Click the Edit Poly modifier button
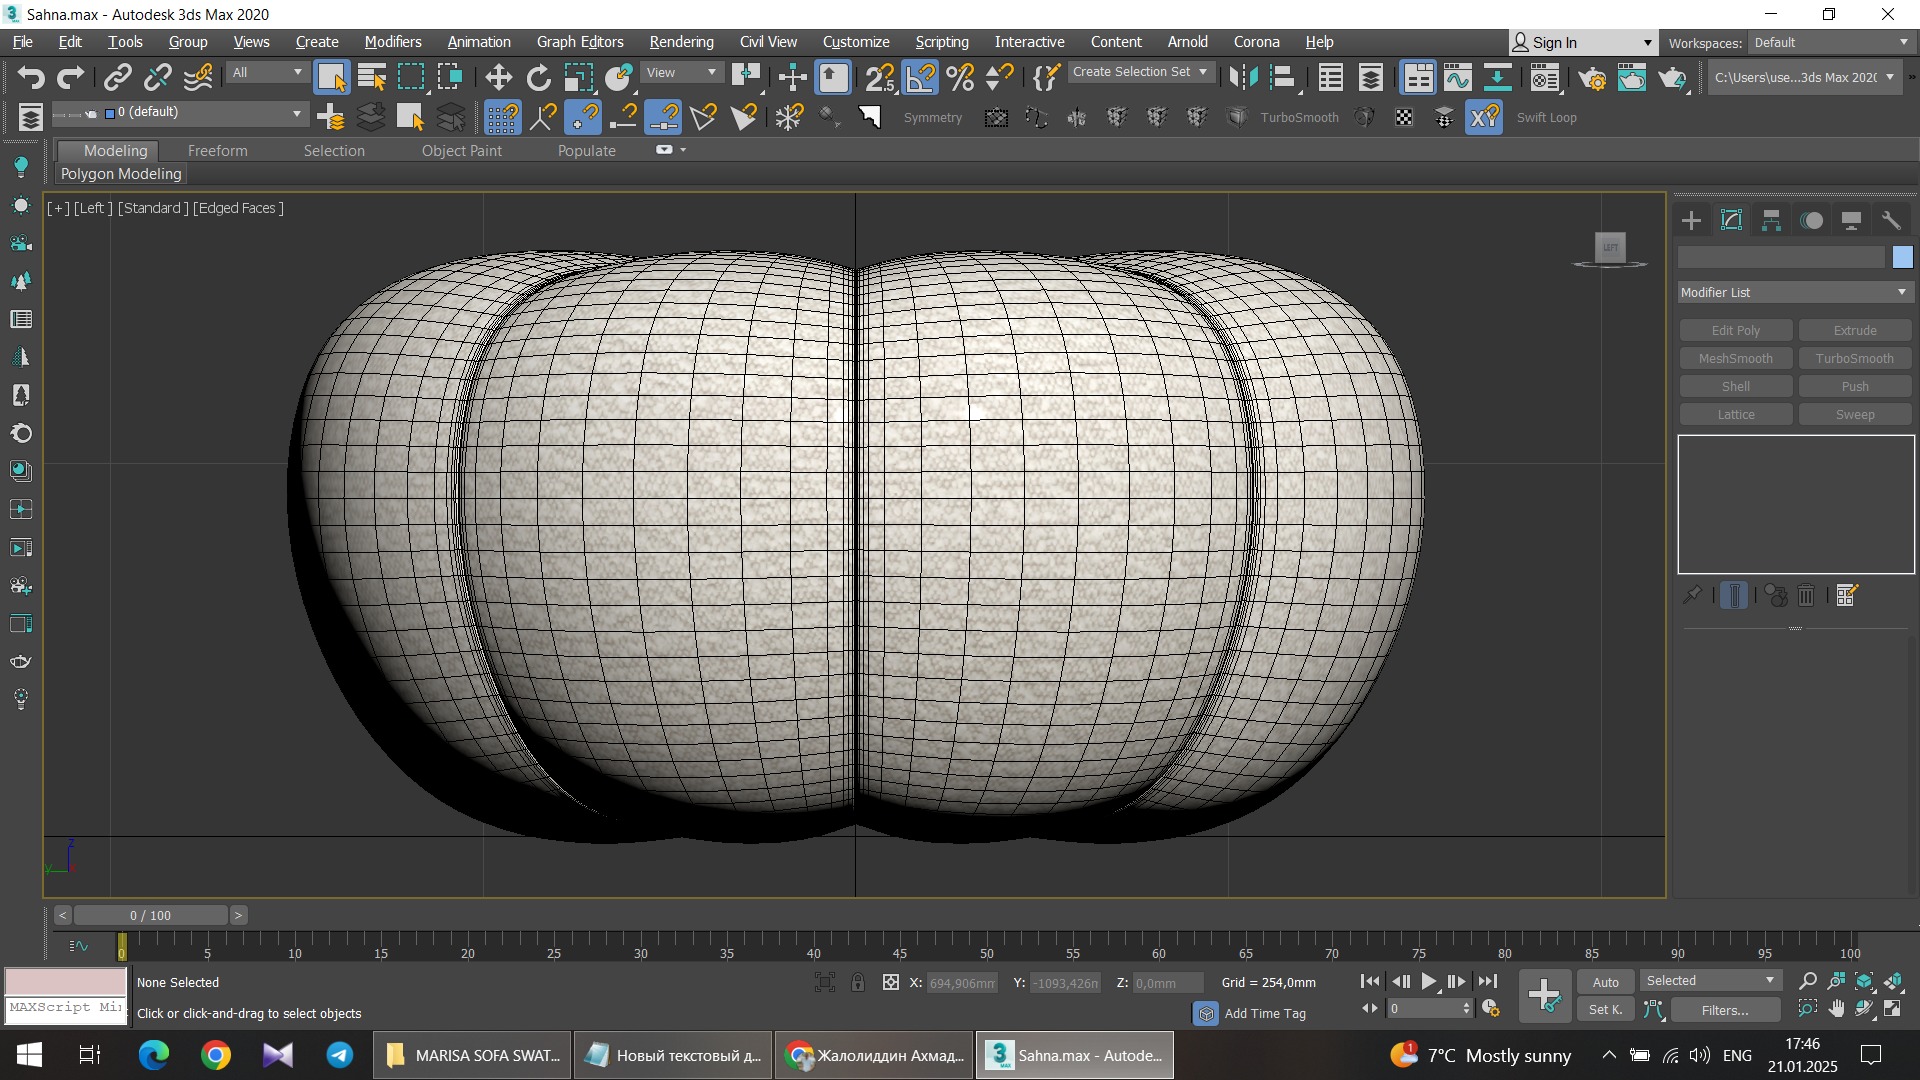This screenshot has height=1080, width=1920. (1735, 330)
